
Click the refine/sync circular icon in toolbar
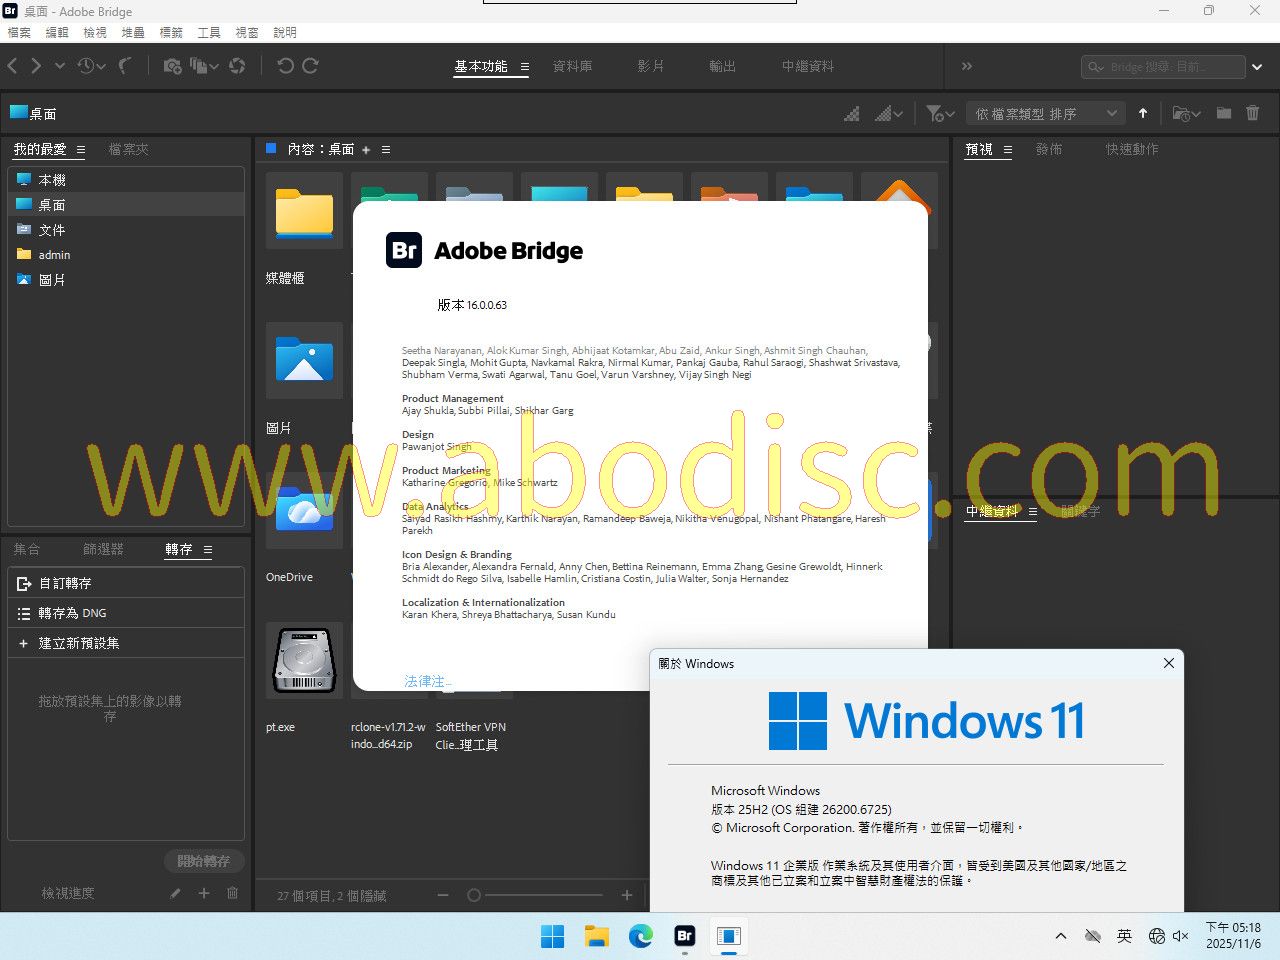pyautogui.click(x=237, y=66)
